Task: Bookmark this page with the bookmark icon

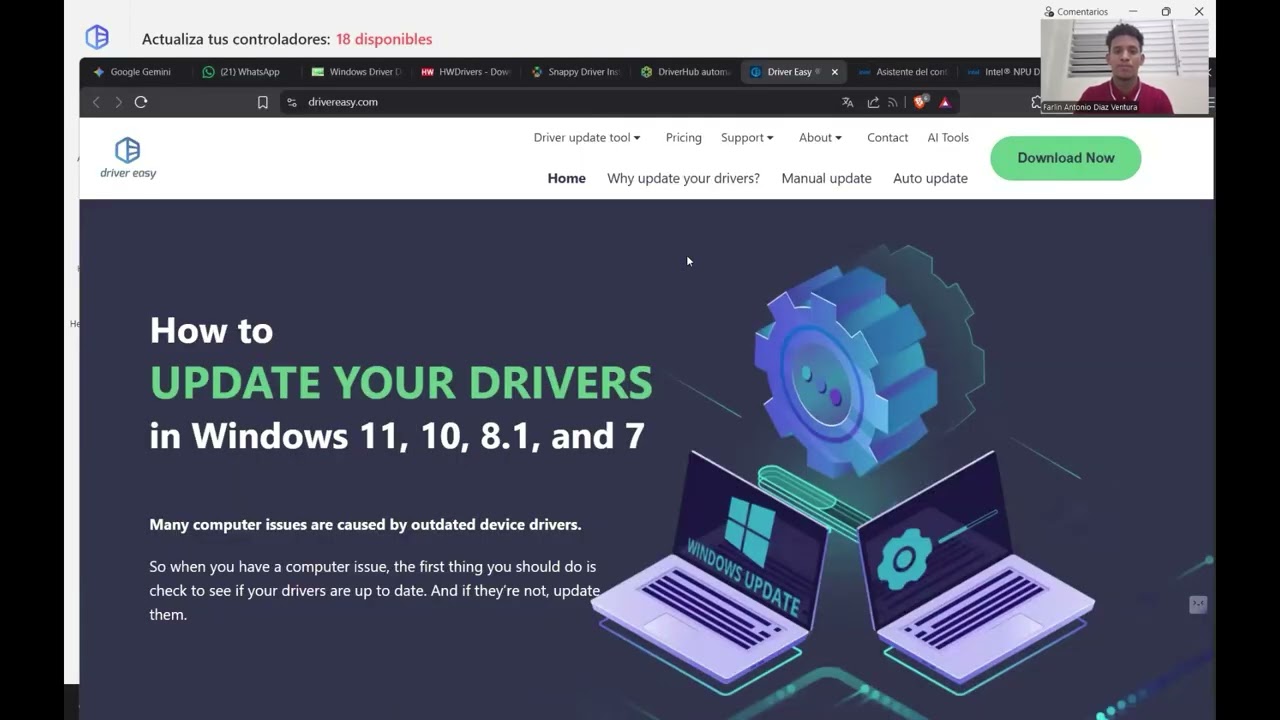Action: tap(263, 102)
